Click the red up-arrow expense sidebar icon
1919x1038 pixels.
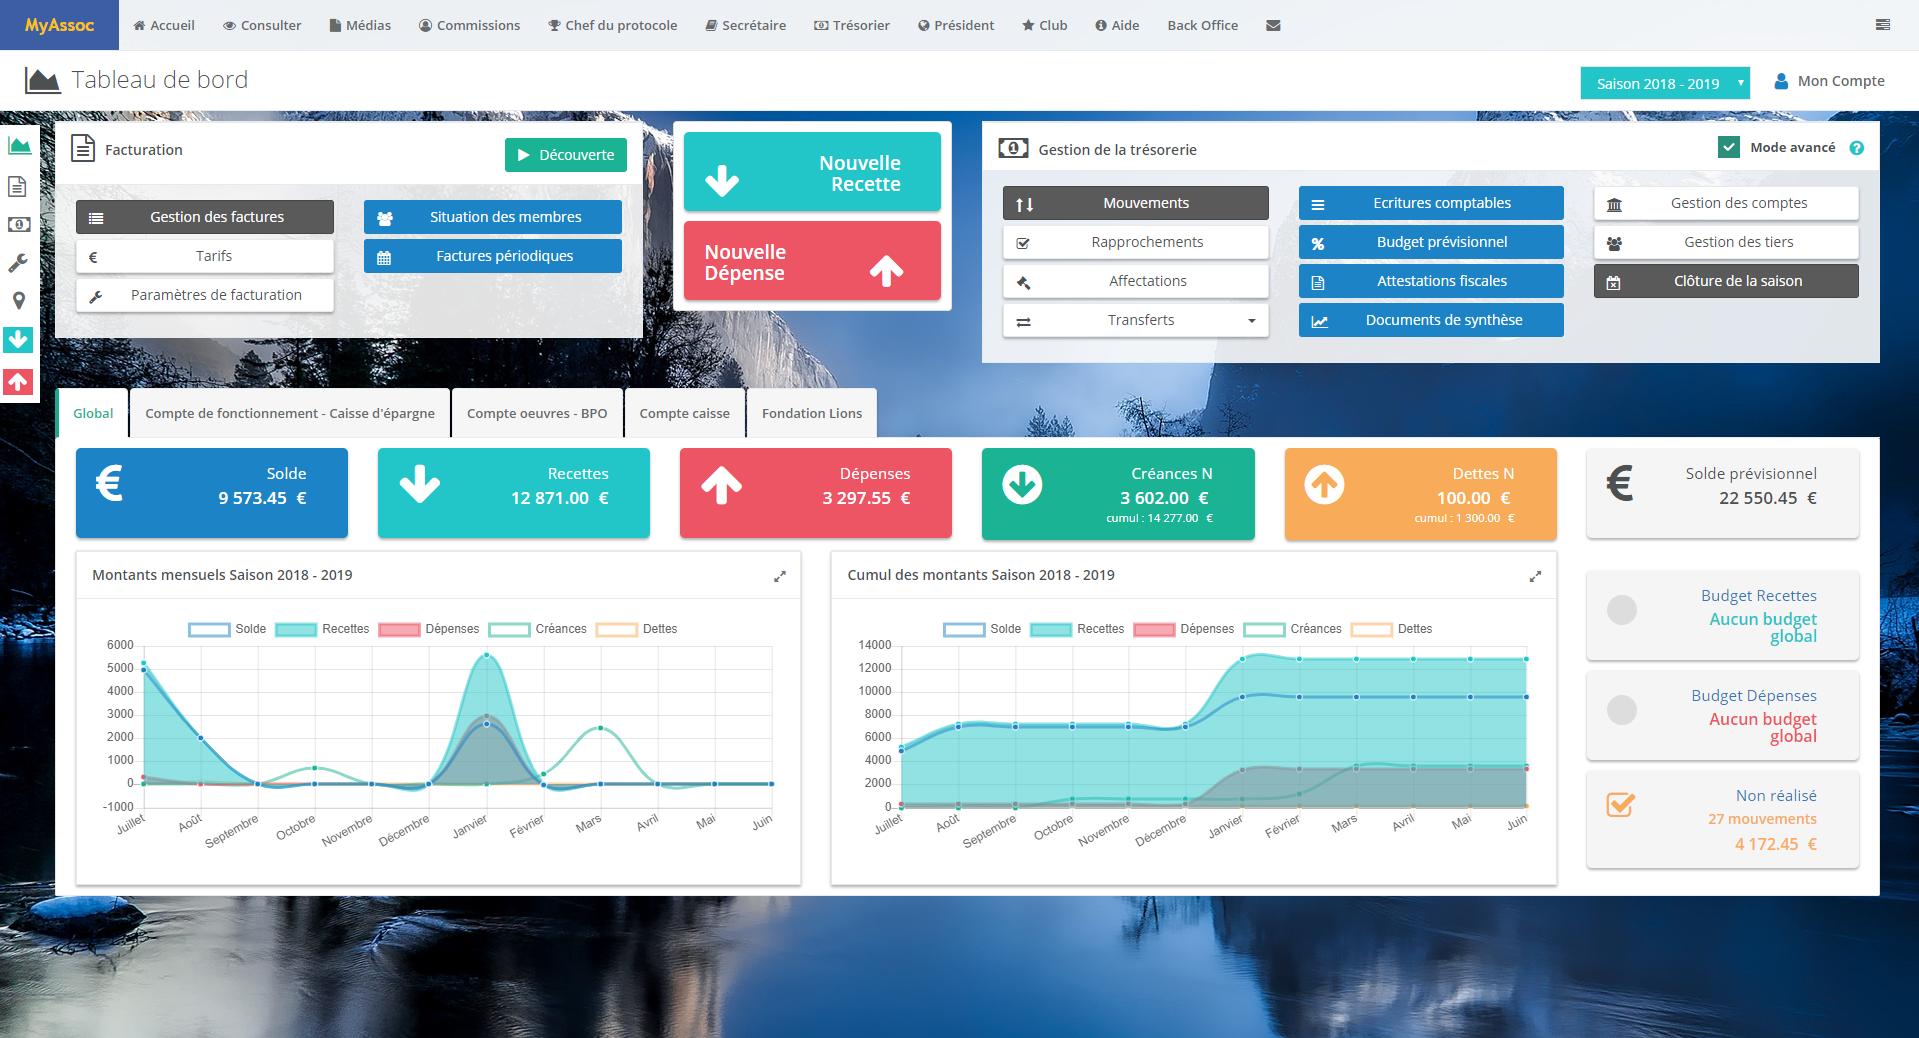point(18,382)
